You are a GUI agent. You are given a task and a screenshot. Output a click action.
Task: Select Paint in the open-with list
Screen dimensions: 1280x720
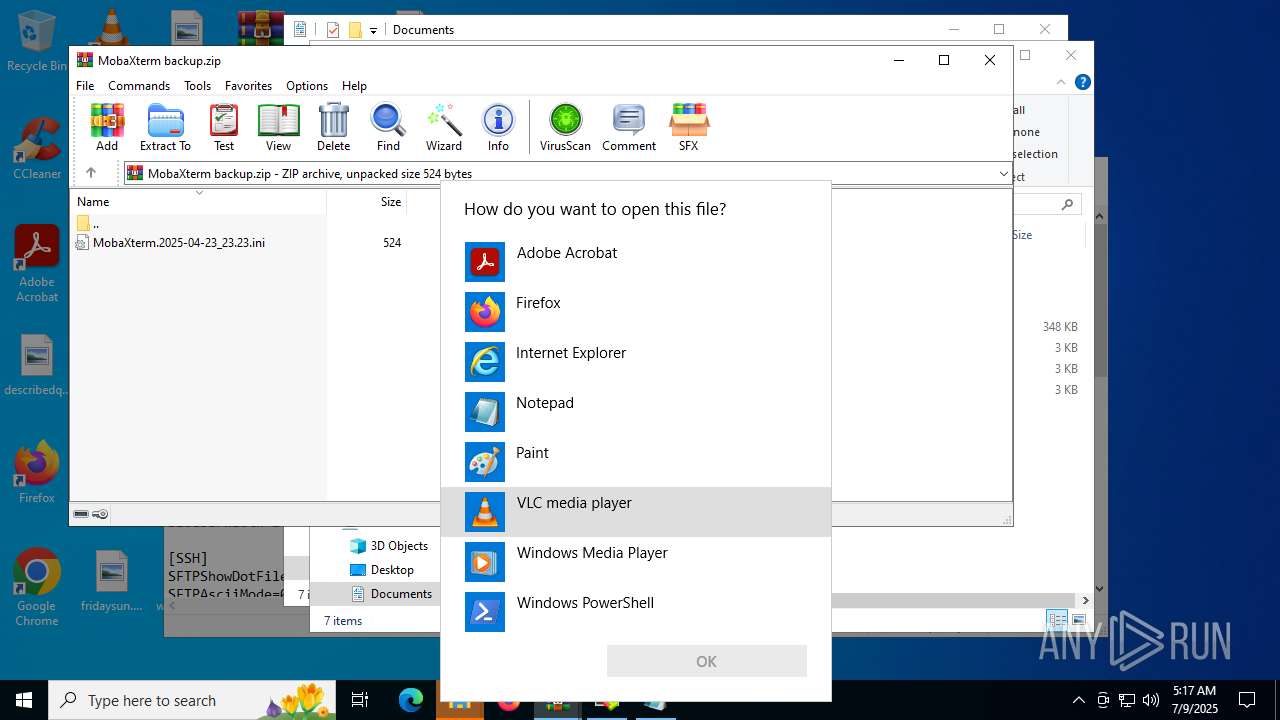point(636,462)
